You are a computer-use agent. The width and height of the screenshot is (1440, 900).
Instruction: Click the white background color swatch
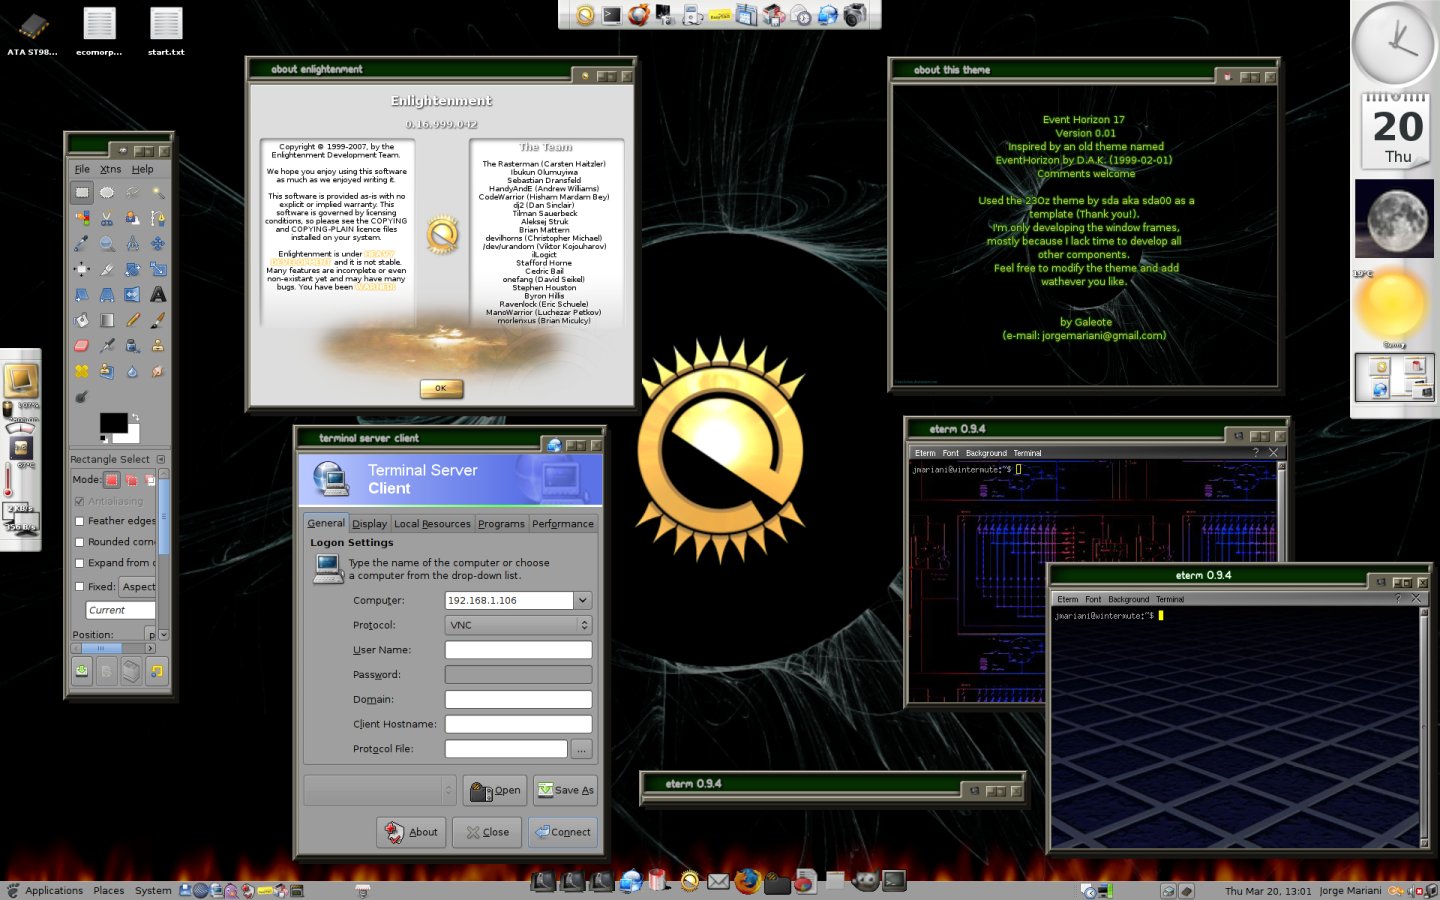130,436
